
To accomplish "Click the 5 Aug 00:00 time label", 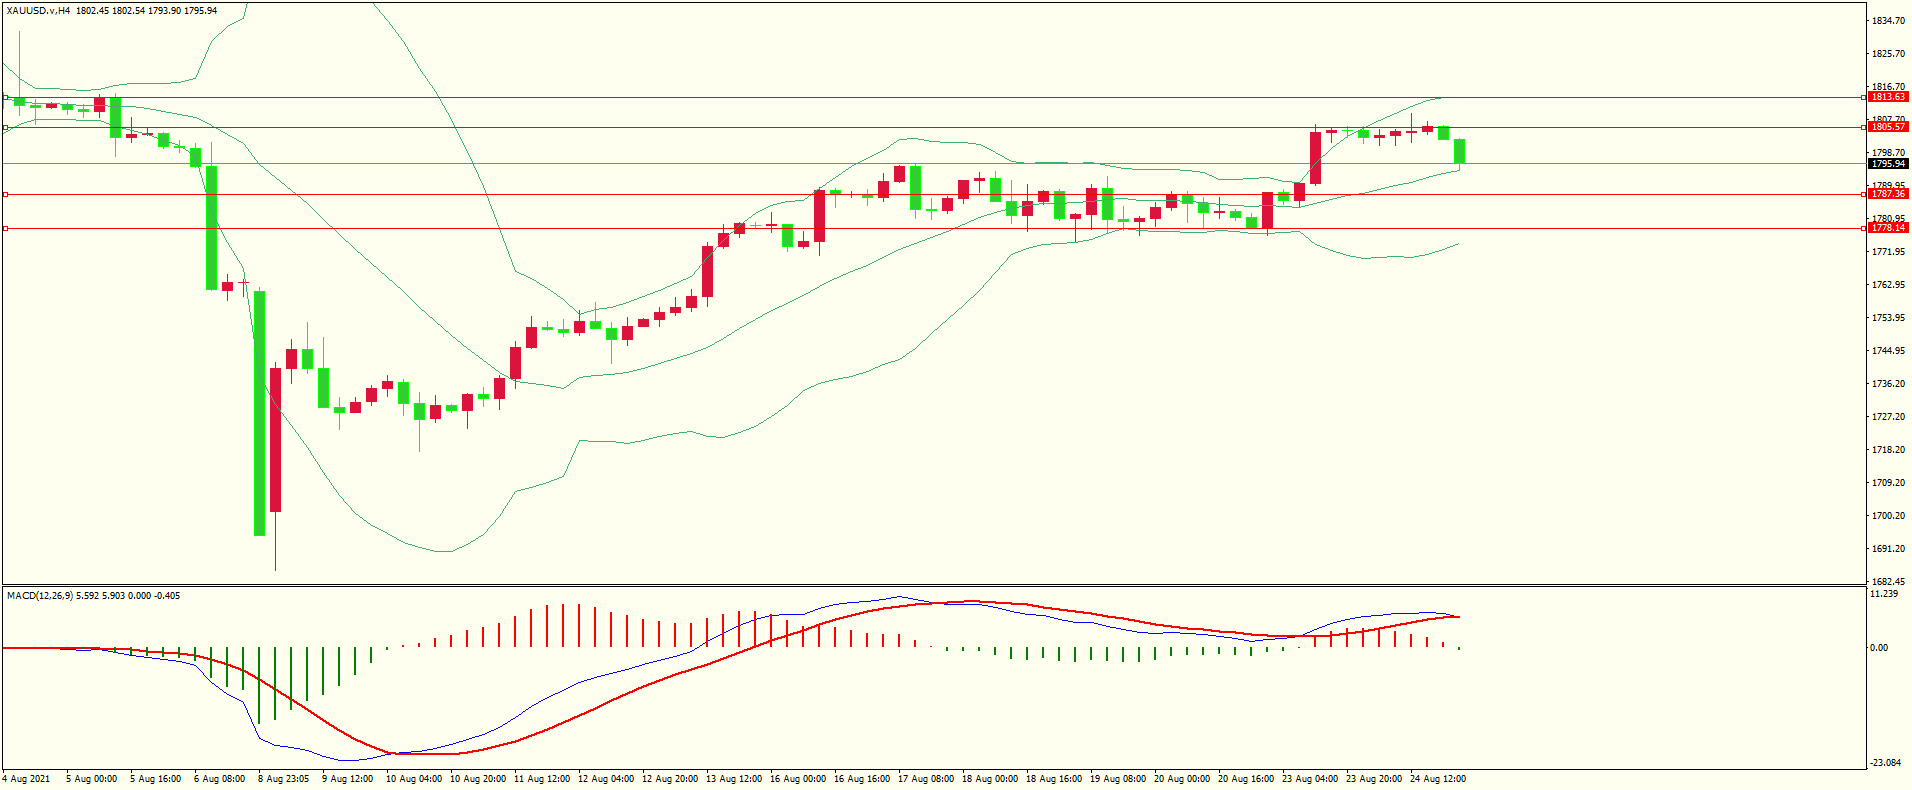I will click(92, 779).
